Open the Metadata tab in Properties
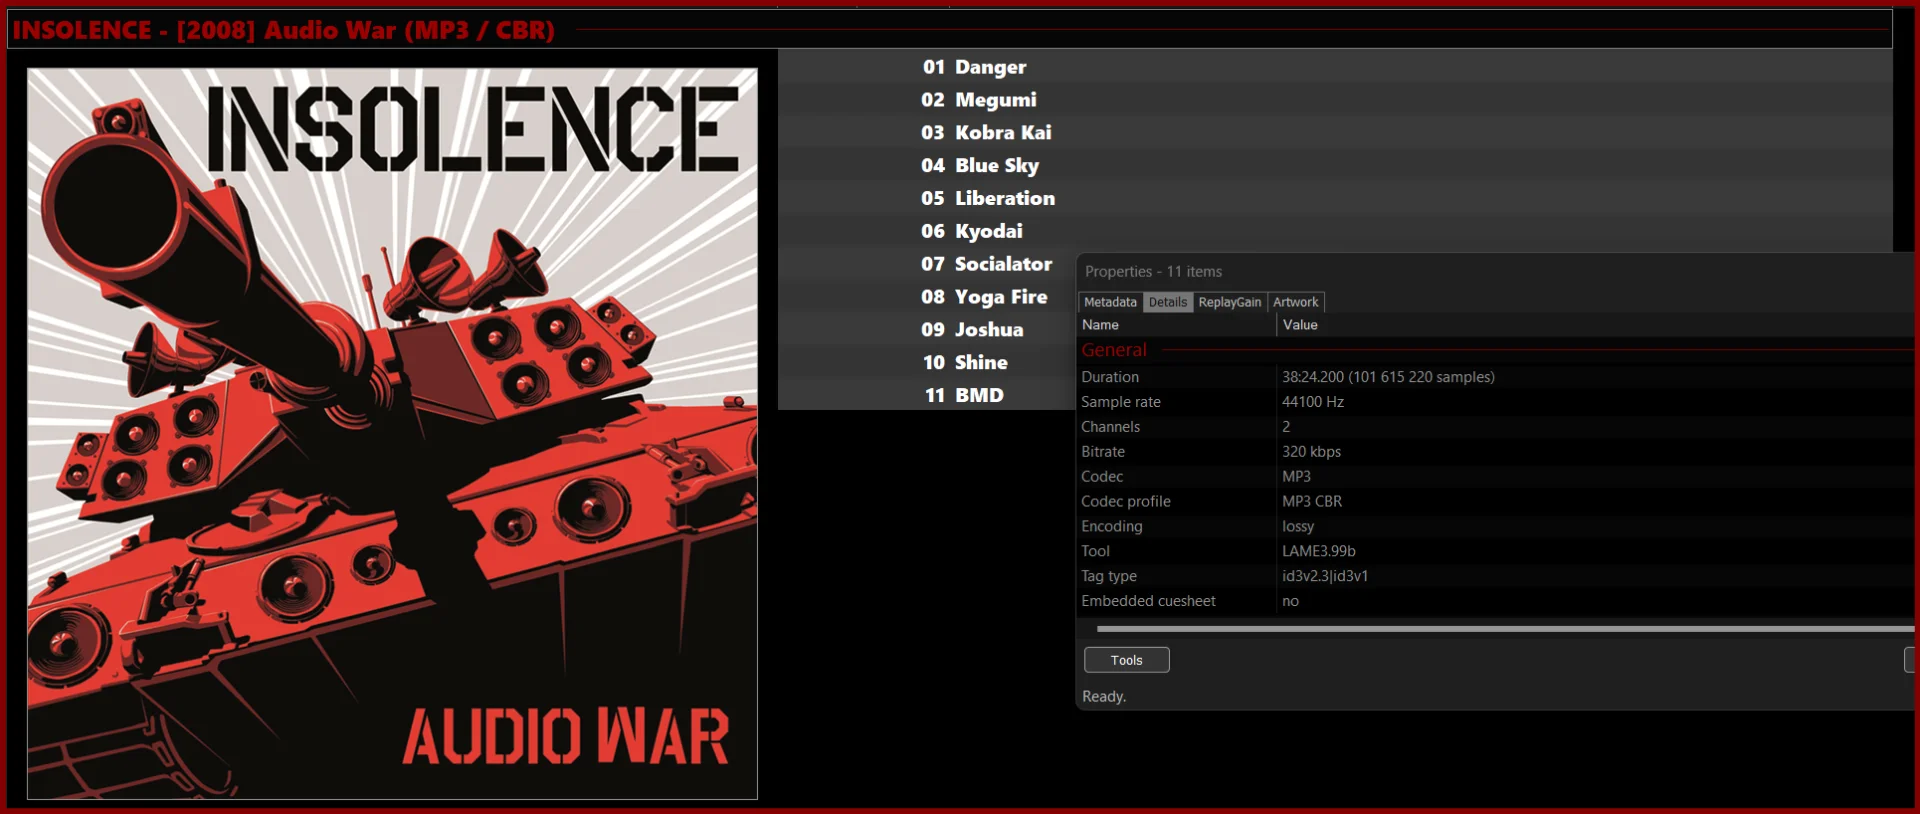Screen dimensions: 1920x814 (x=1110, y=302)
